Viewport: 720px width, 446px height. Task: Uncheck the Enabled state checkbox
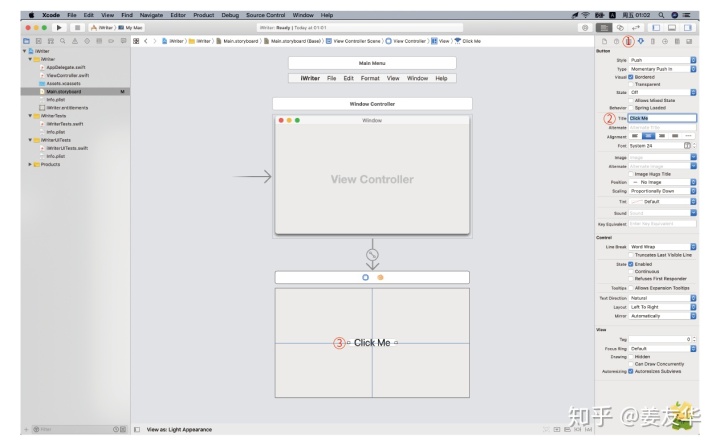(x=631, y=264)
